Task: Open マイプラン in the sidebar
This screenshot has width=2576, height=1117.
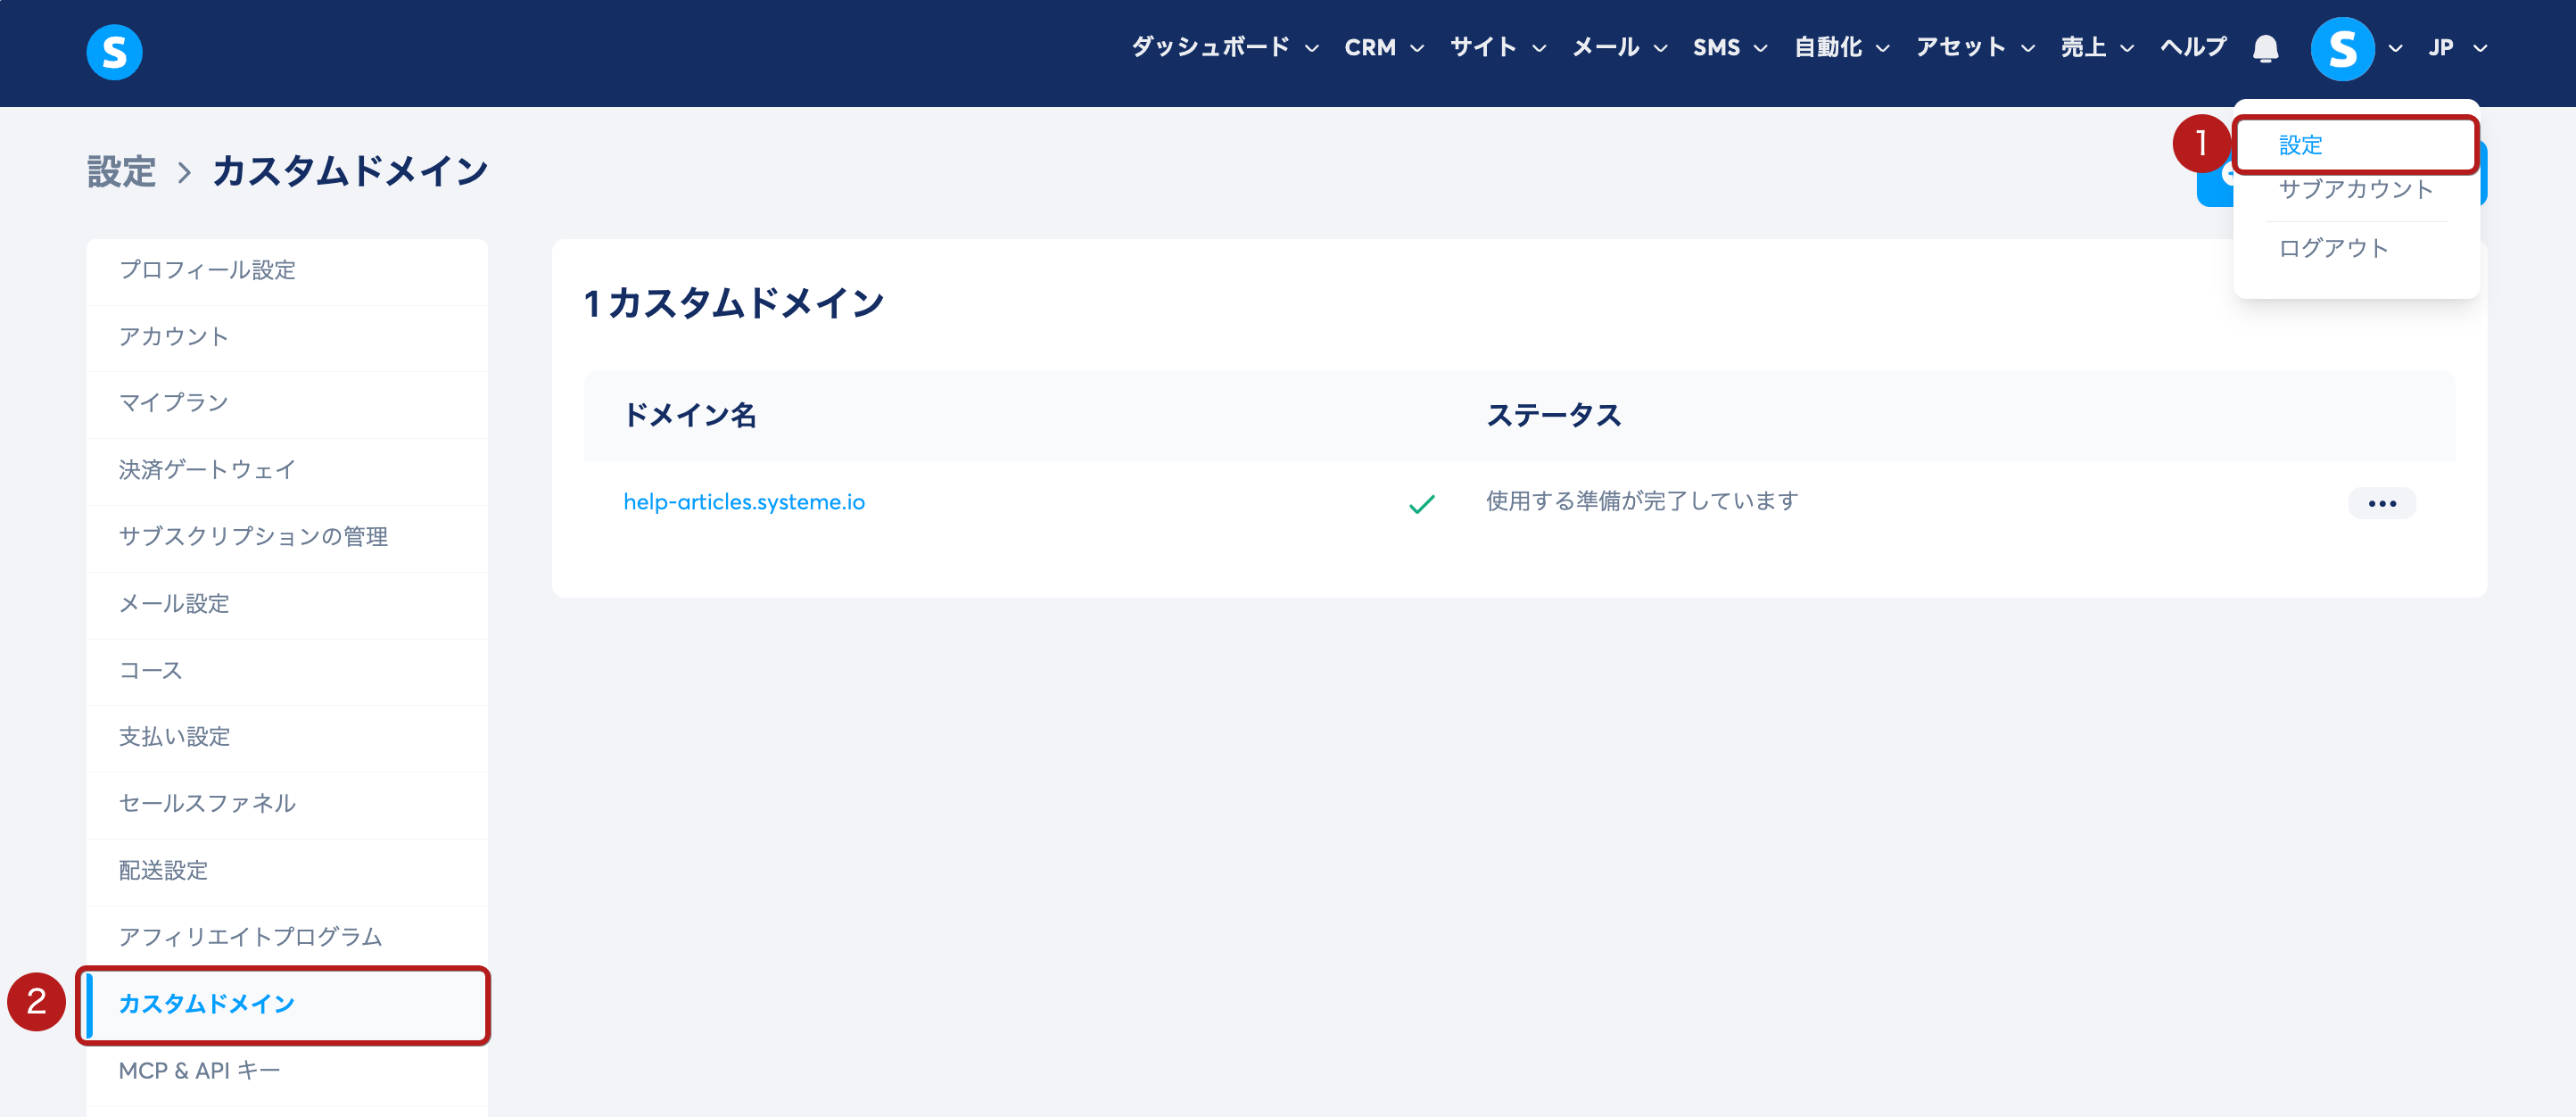Action: 287,403
